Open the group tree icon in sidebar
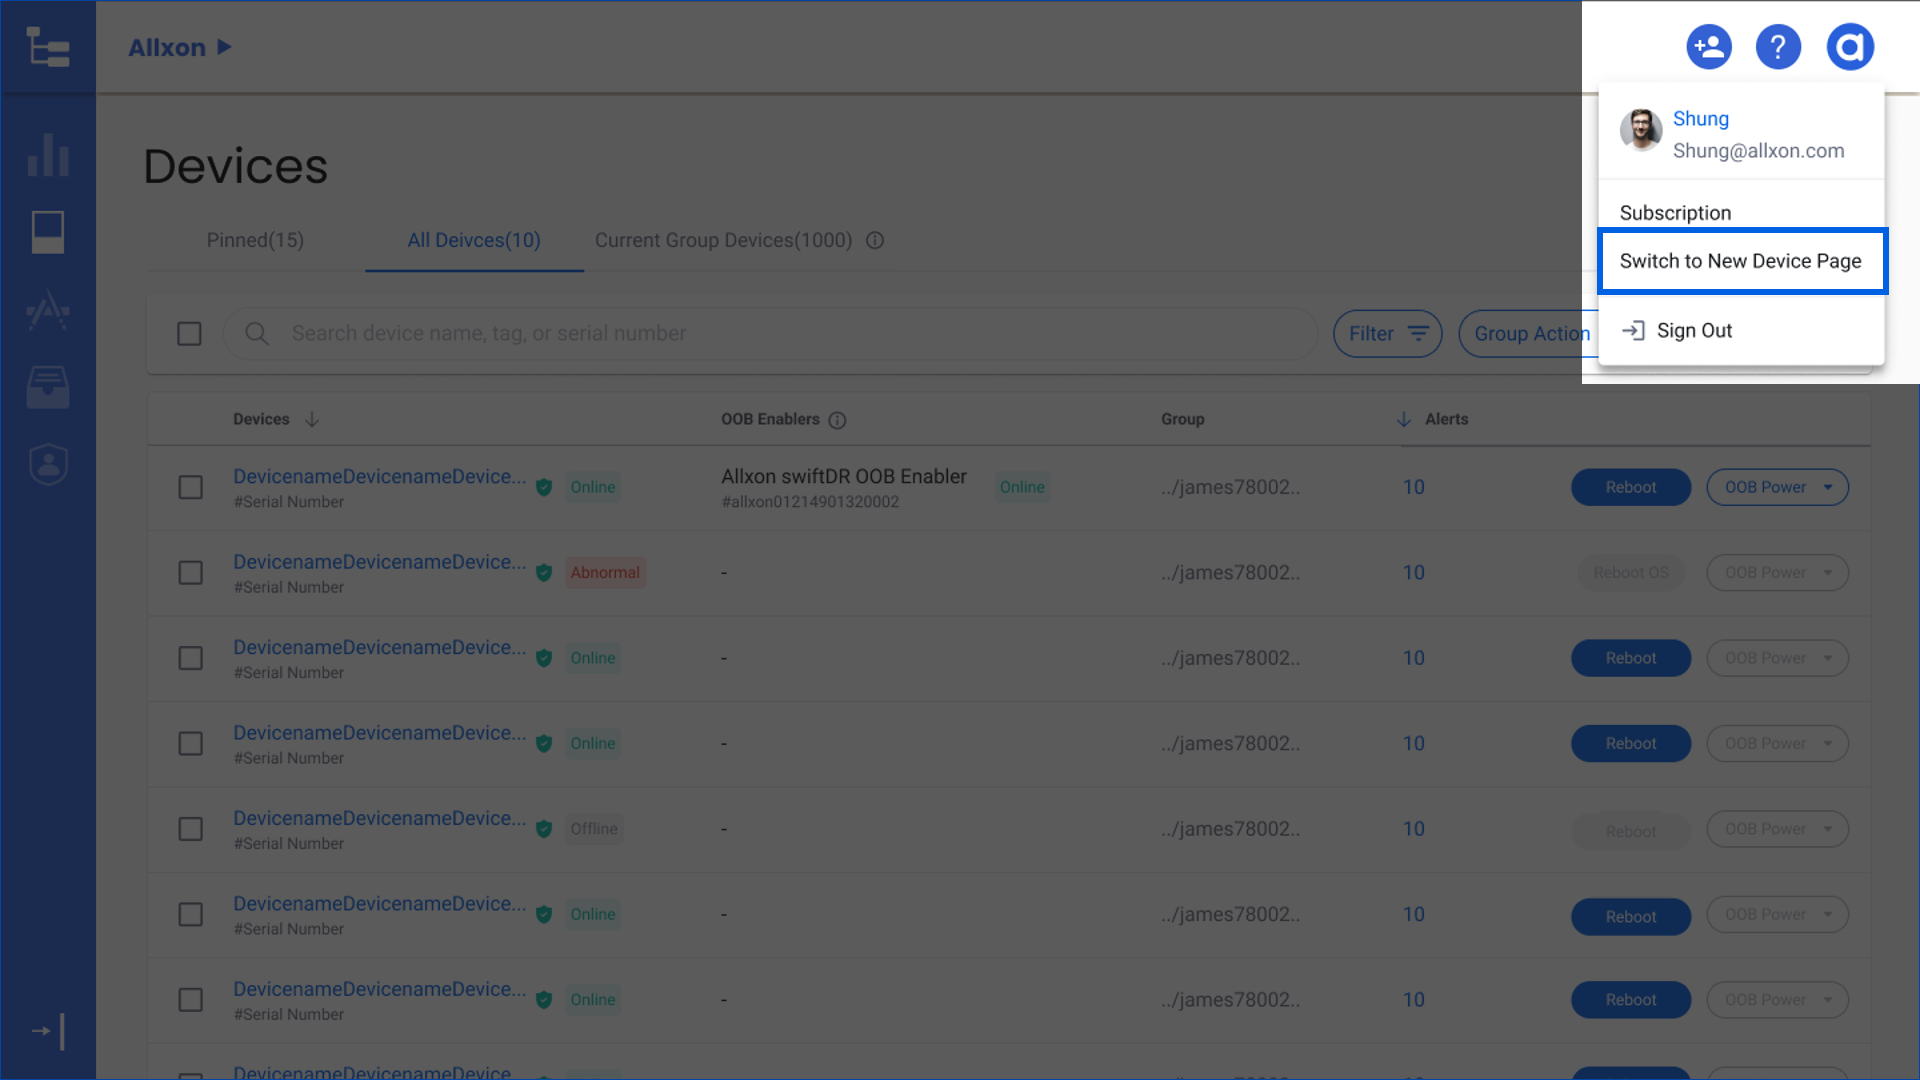 48,47
